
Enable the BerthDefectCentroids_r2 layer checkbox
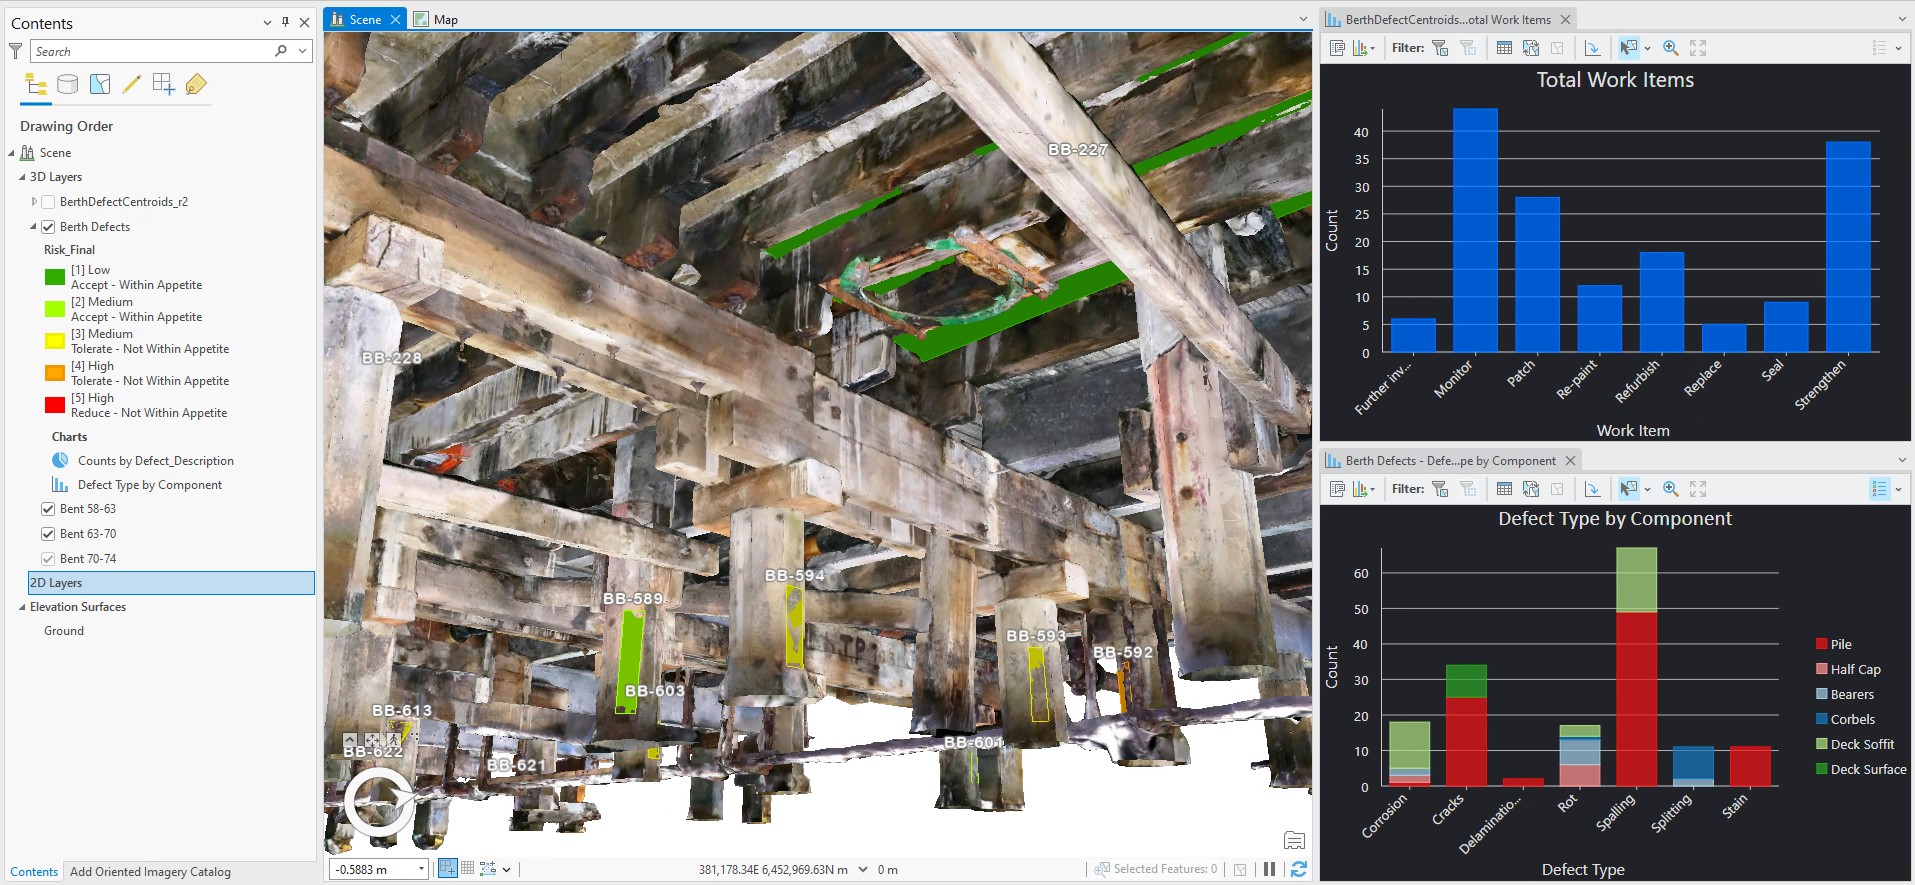48,202
